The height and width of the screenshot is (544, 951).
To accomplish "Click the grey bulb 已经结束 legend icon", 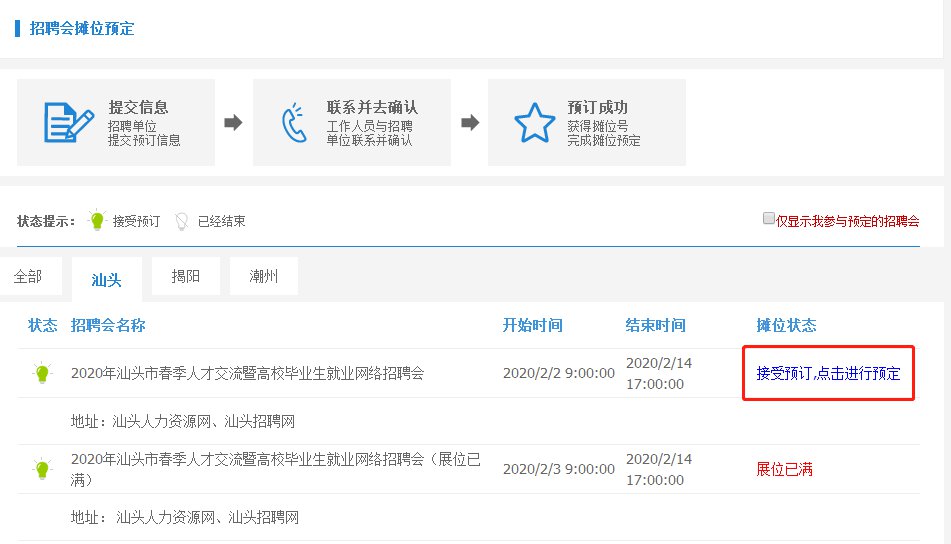I will click(x=182, y=221).
